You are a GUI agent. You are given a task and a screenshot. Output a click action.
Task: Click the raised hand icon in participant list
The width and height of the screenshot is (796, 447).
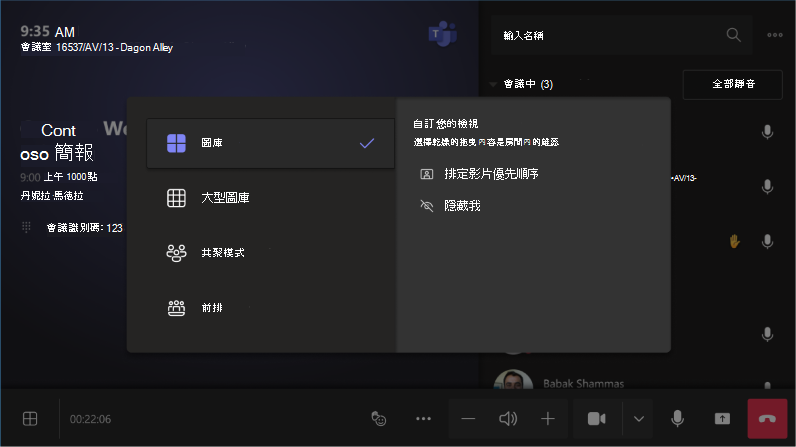tap(734, 242)
